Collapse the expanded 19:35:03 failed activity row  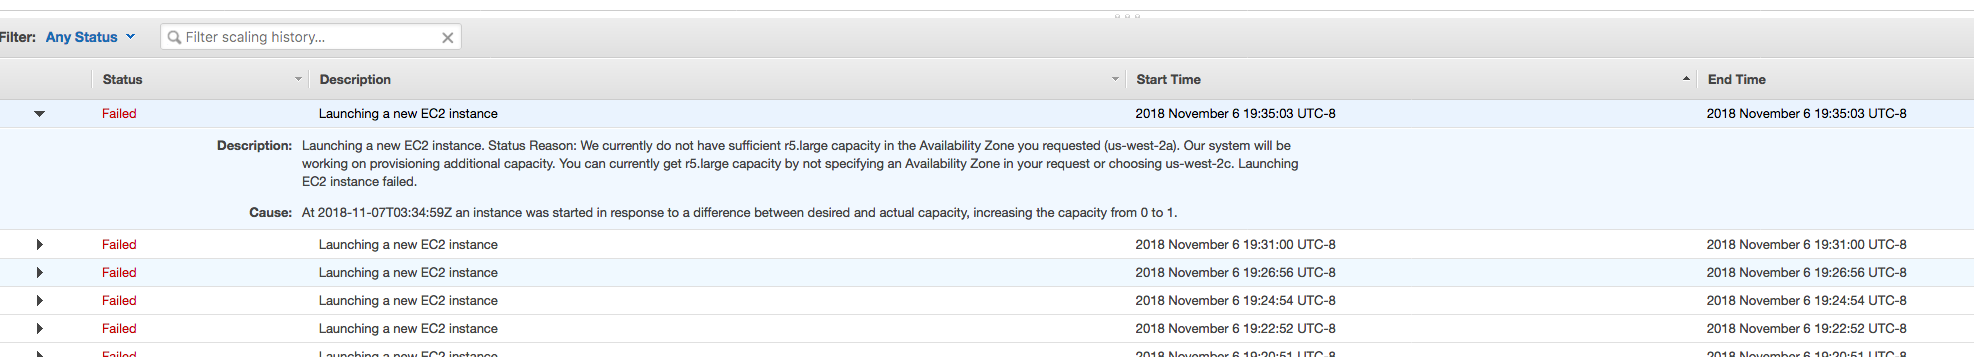point(40,114)
